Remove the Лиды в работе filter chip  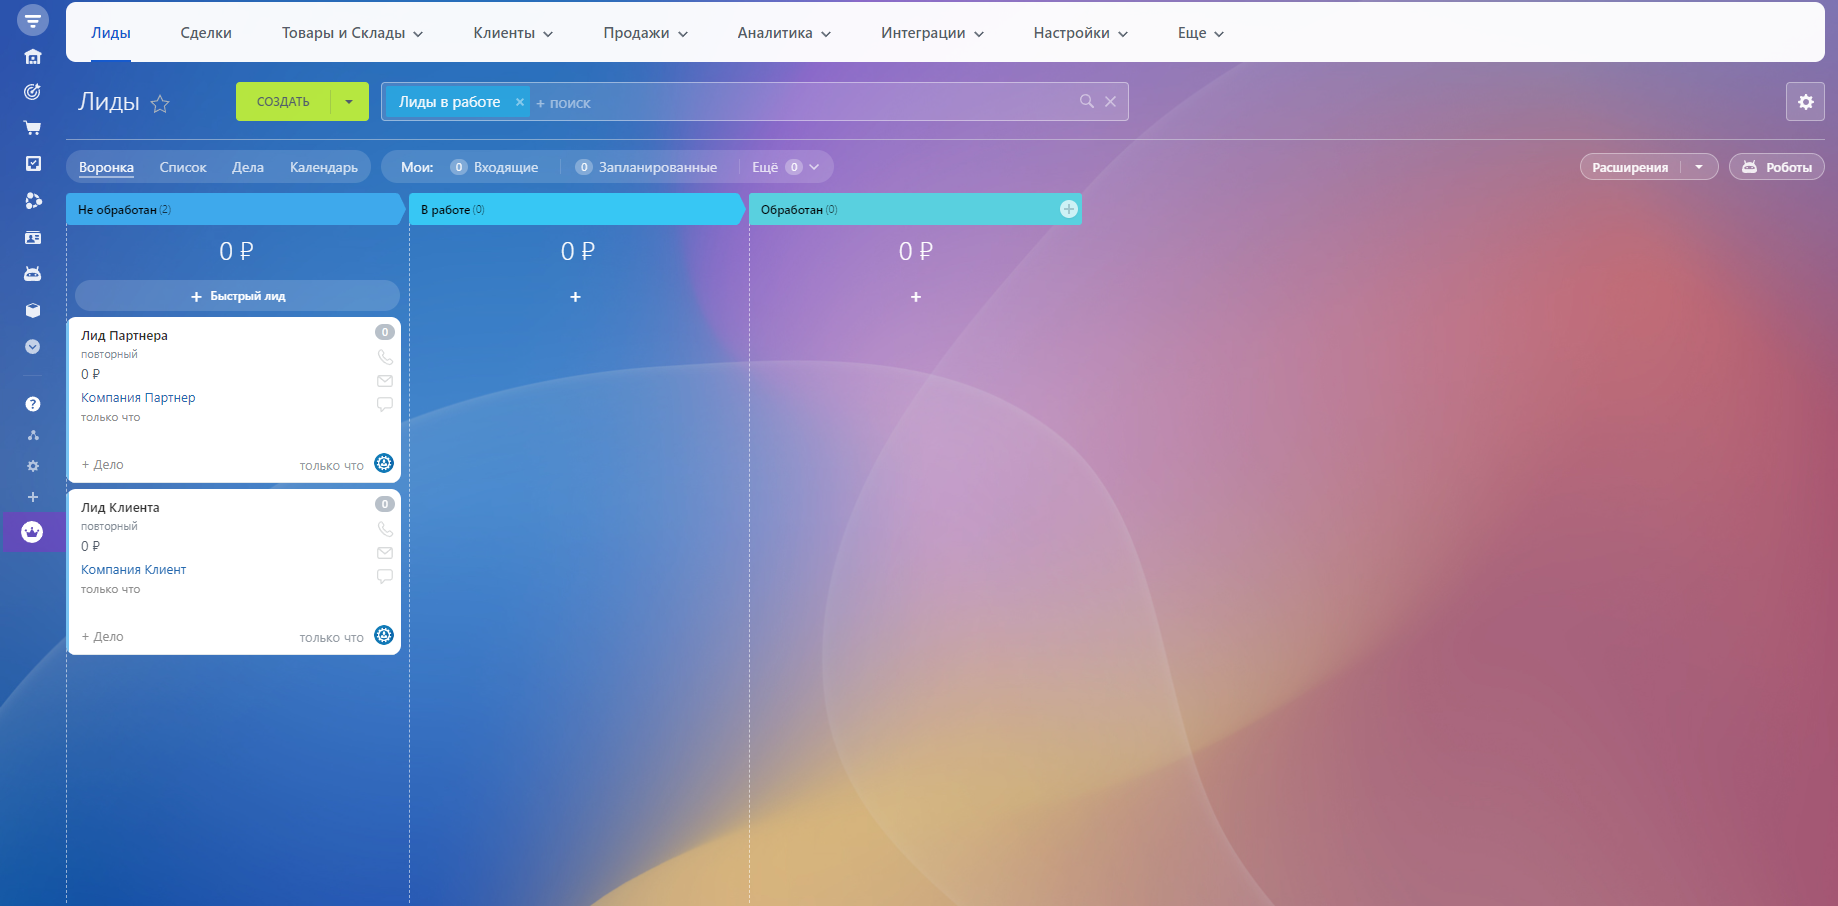click(x=520, y=102)
